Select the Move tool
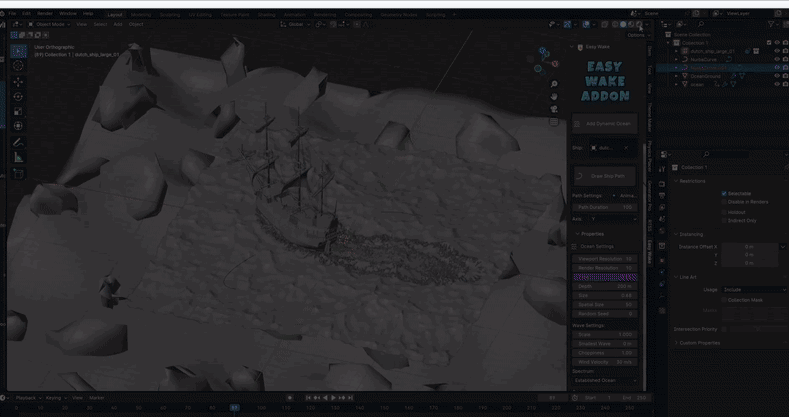Image resolution: width=789 pixels, height=417 pixels. click(19, 82)
